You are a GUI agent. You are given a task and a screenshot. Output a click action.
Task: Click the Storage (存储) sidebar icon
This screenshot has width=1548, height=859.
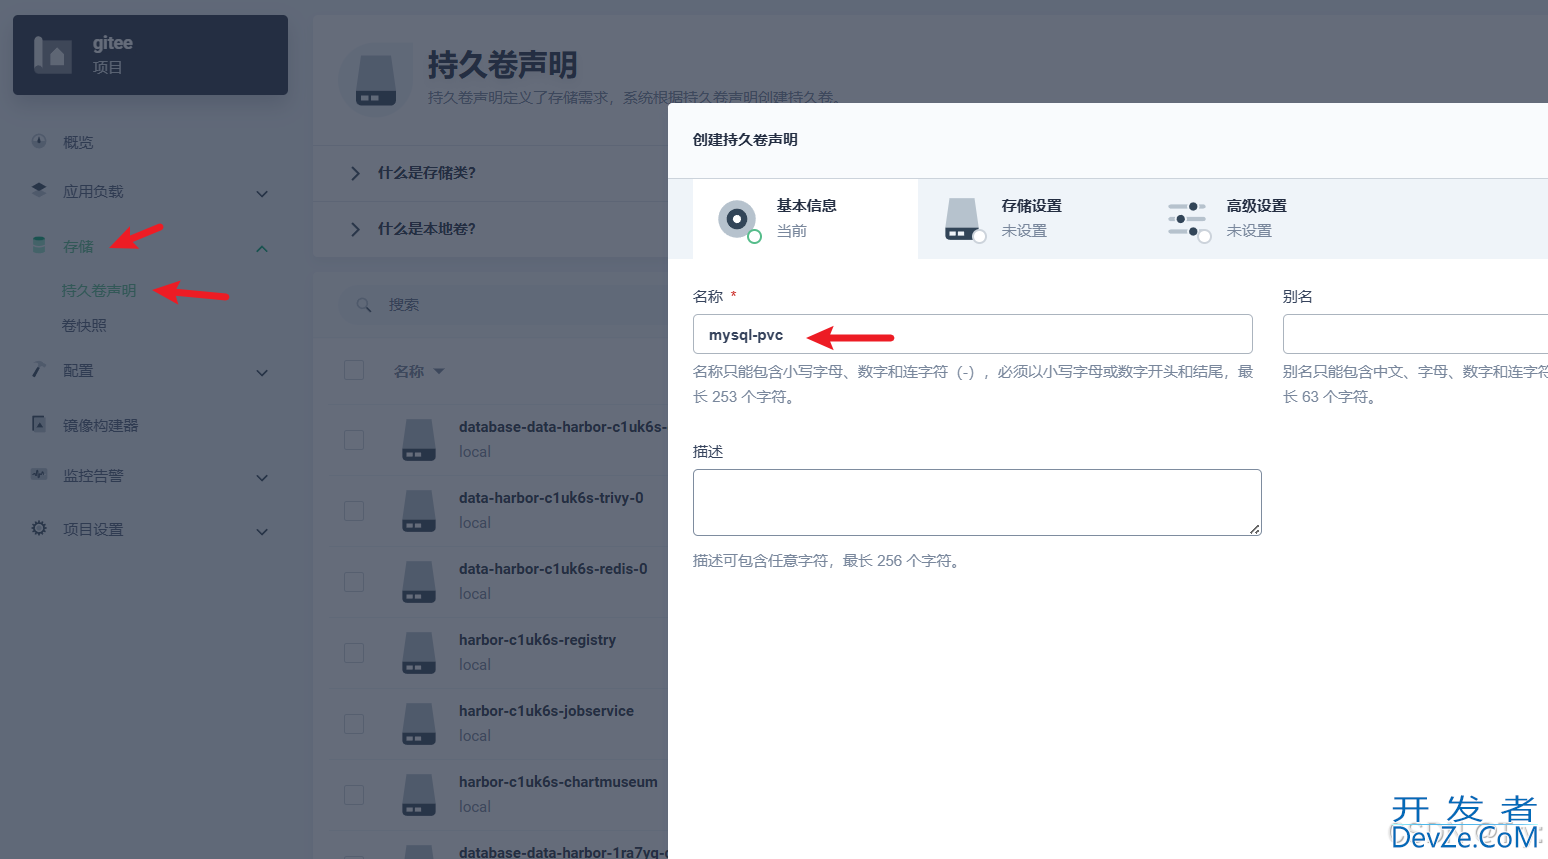[x=39, y=245]
